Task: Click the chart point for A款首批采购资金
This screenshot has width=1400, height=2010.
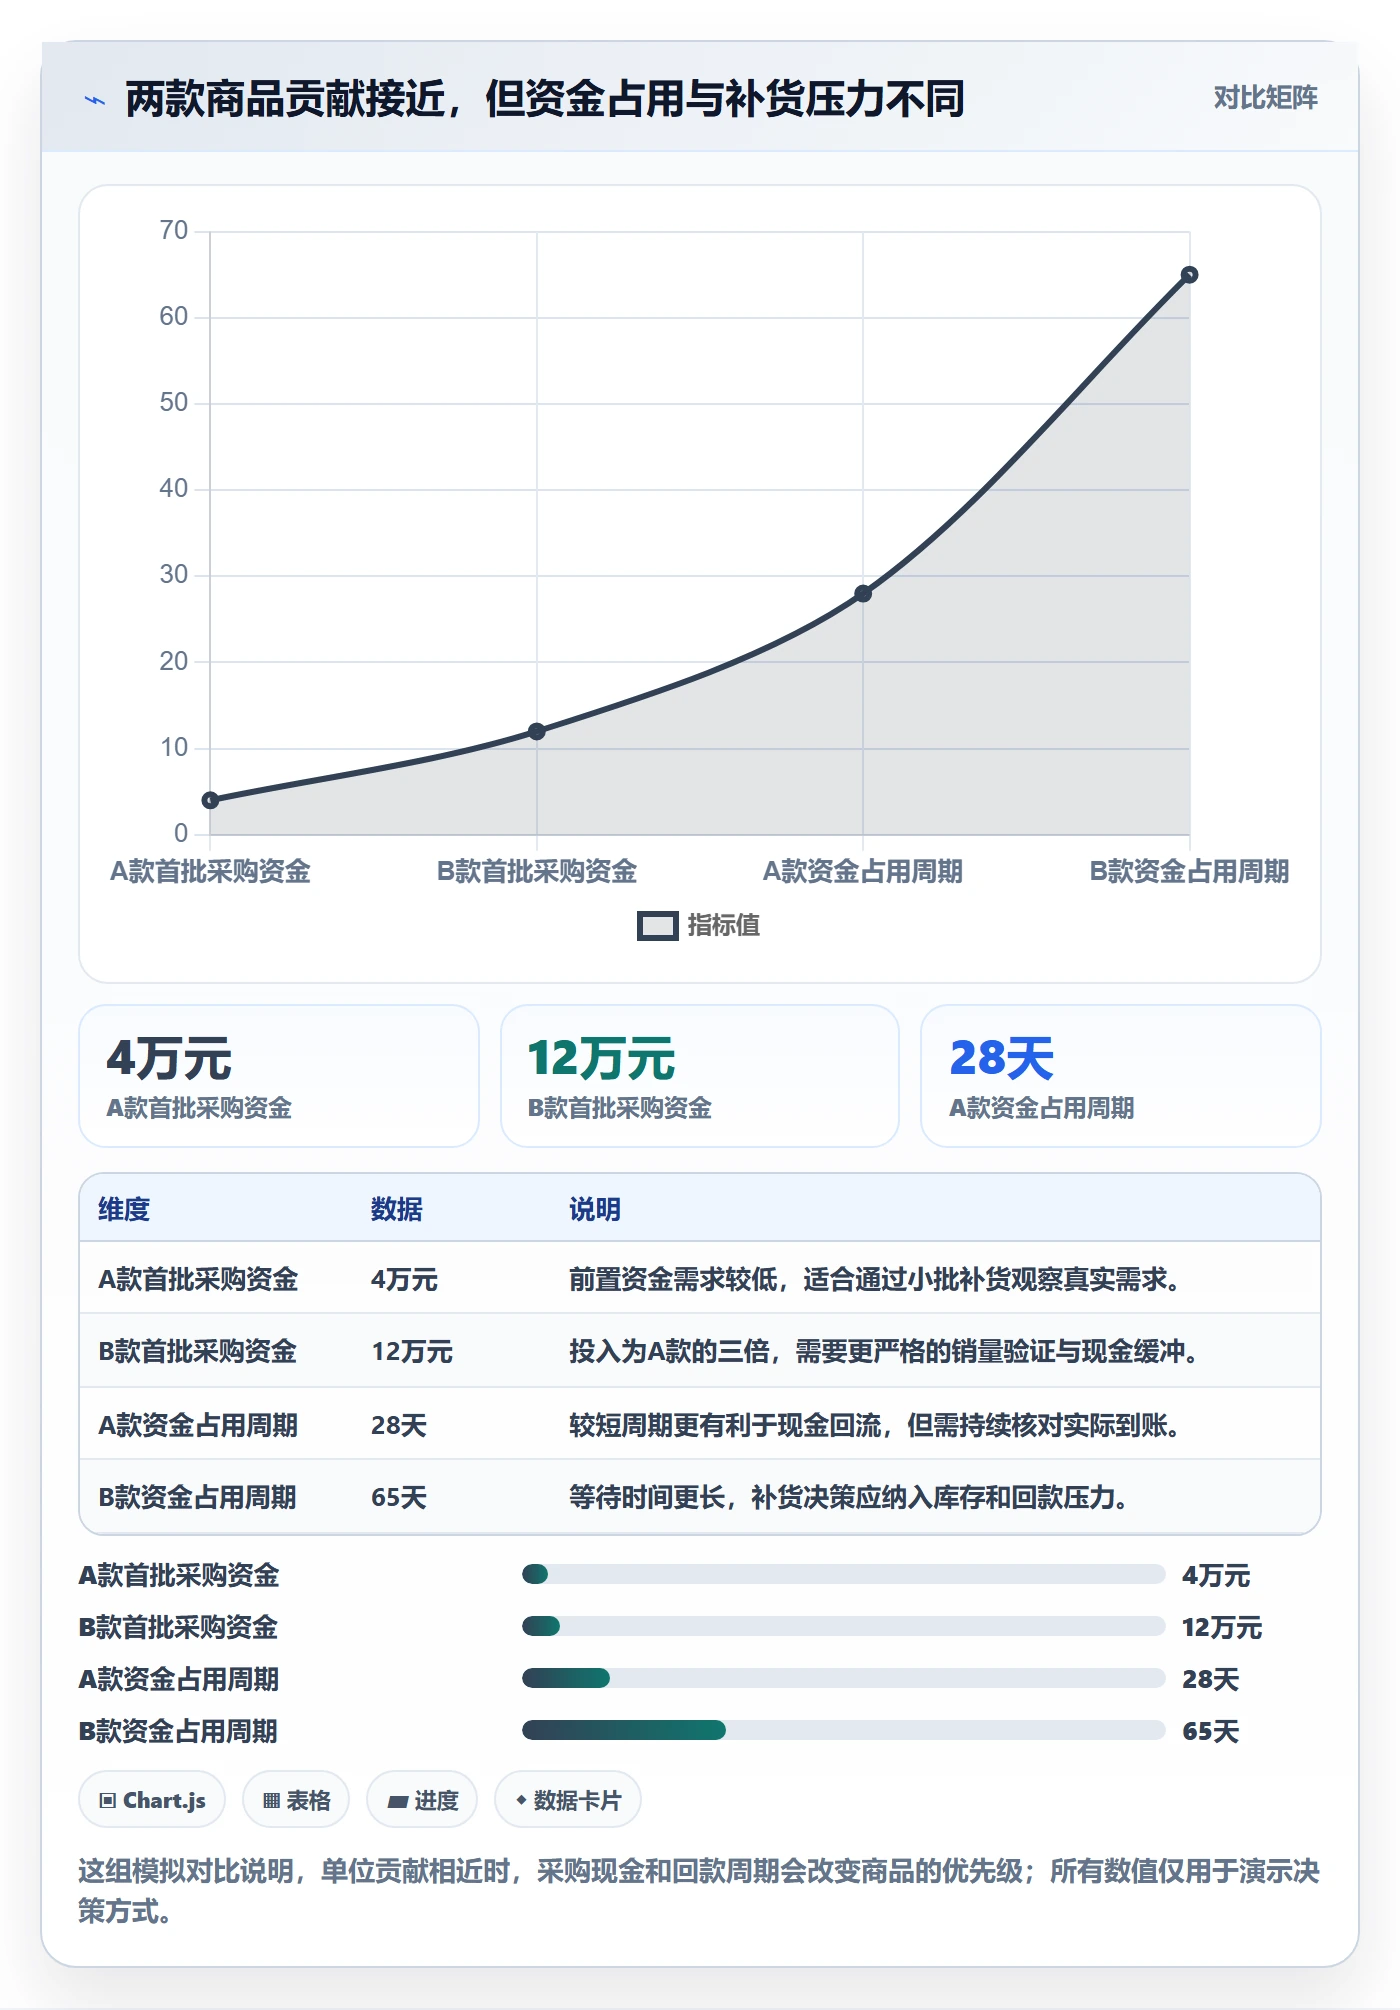Action: pos(210,800)
